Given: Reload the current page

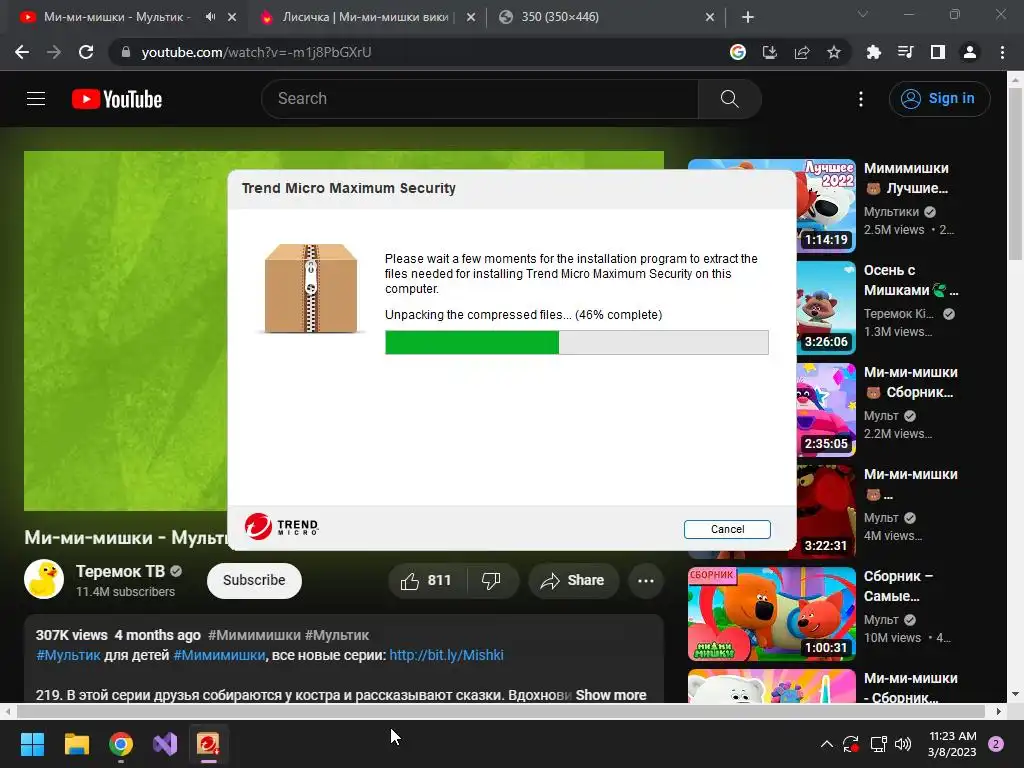Looking at the screenshot, I should [86, 52].
